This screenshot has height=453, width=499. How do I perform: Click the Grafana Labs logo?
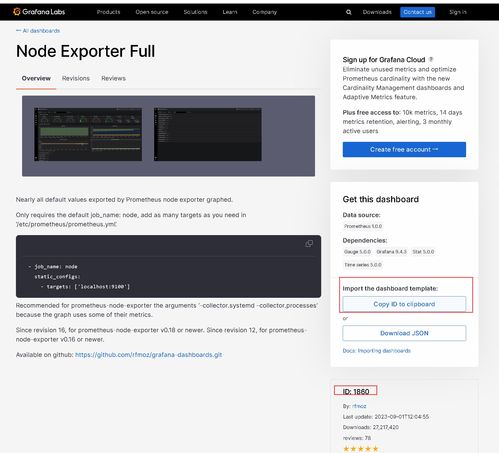(39, 12)
